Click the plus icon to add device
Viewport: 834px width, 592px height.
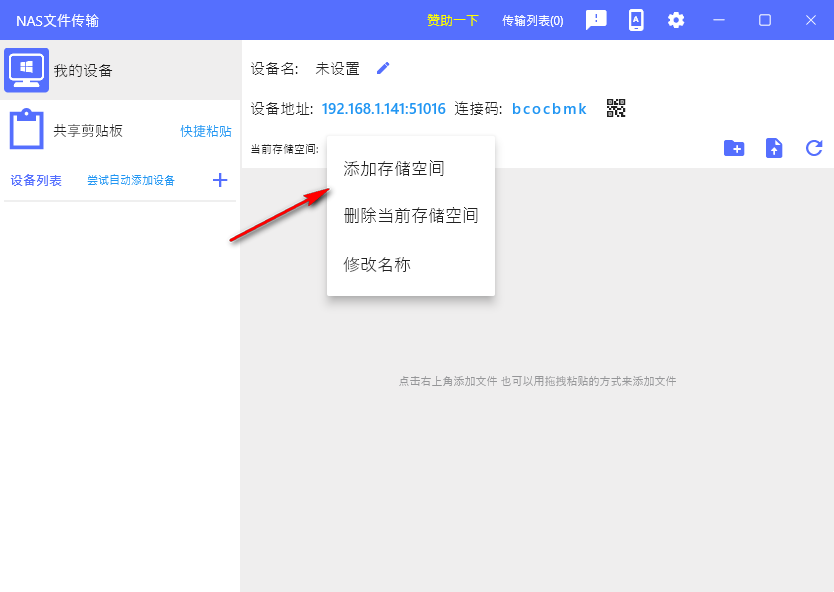(x=220, y=180)
